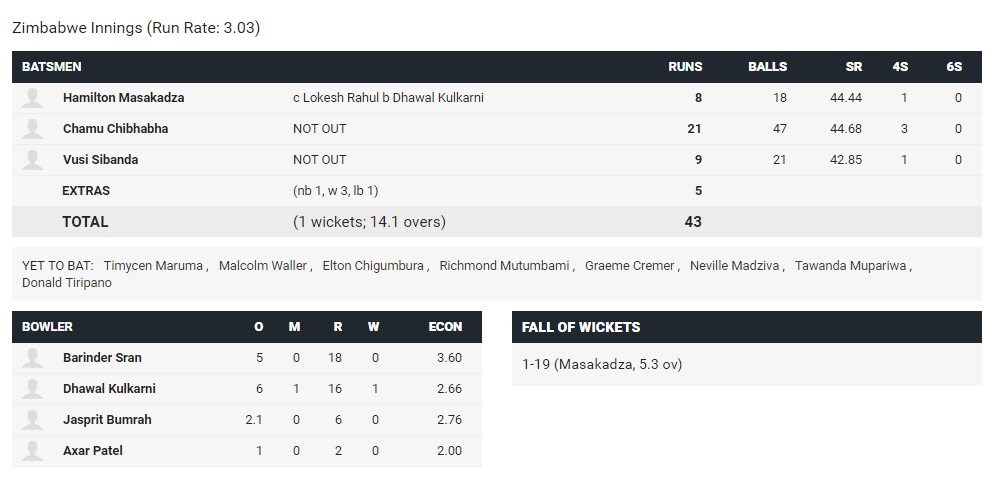Click the BATSMEN table header
This screenshot has height=494, width=1003.
coord(52,67)
